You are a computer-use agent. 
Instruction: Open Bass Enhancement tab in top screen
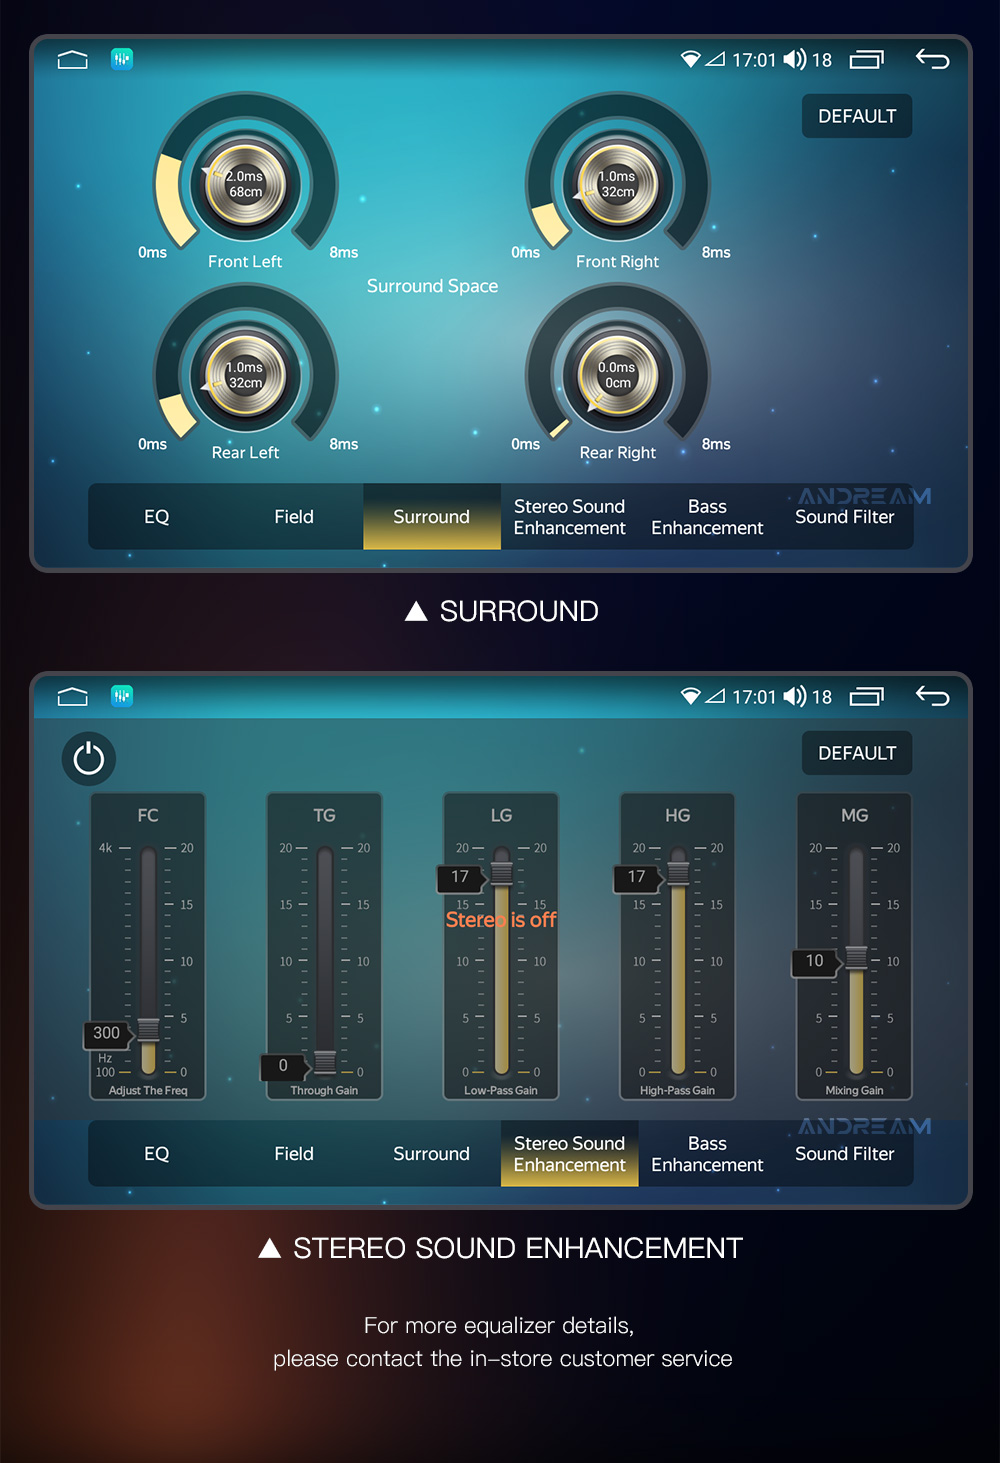[x=707, y=517]
